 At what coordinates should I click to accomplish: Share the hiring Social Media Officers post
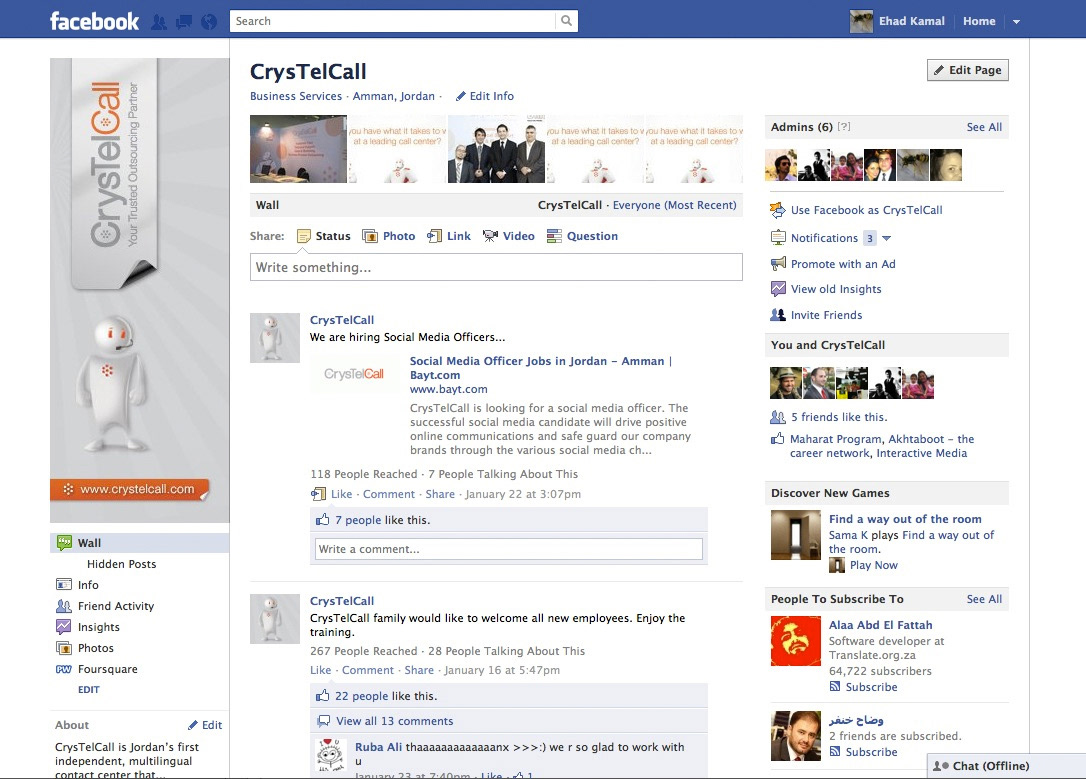440,494
